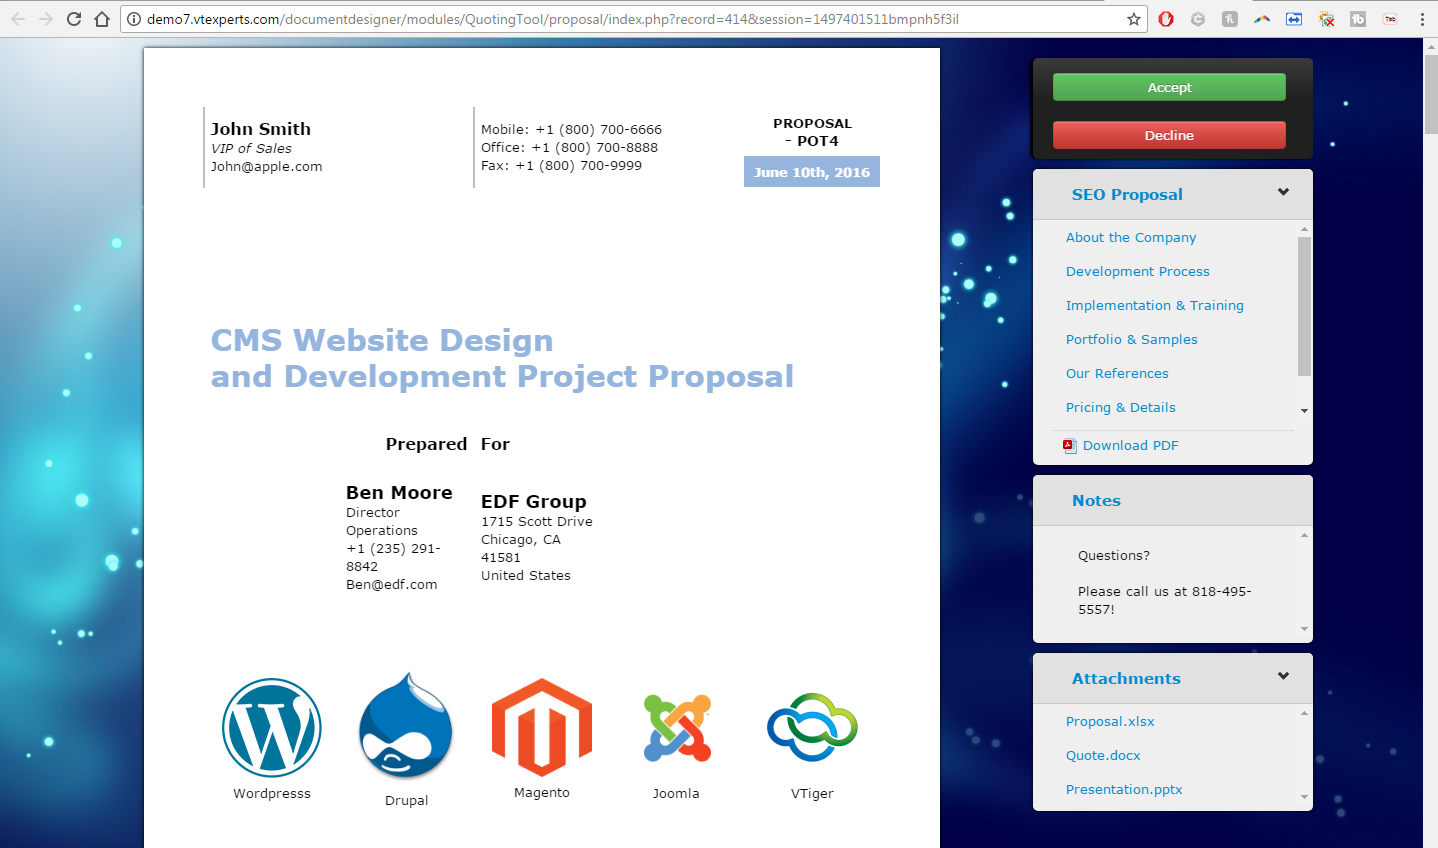This screenshot has width=1438, height=848.
Task: Open the Chrome three-dot menu
Action: coord(1422,19)
